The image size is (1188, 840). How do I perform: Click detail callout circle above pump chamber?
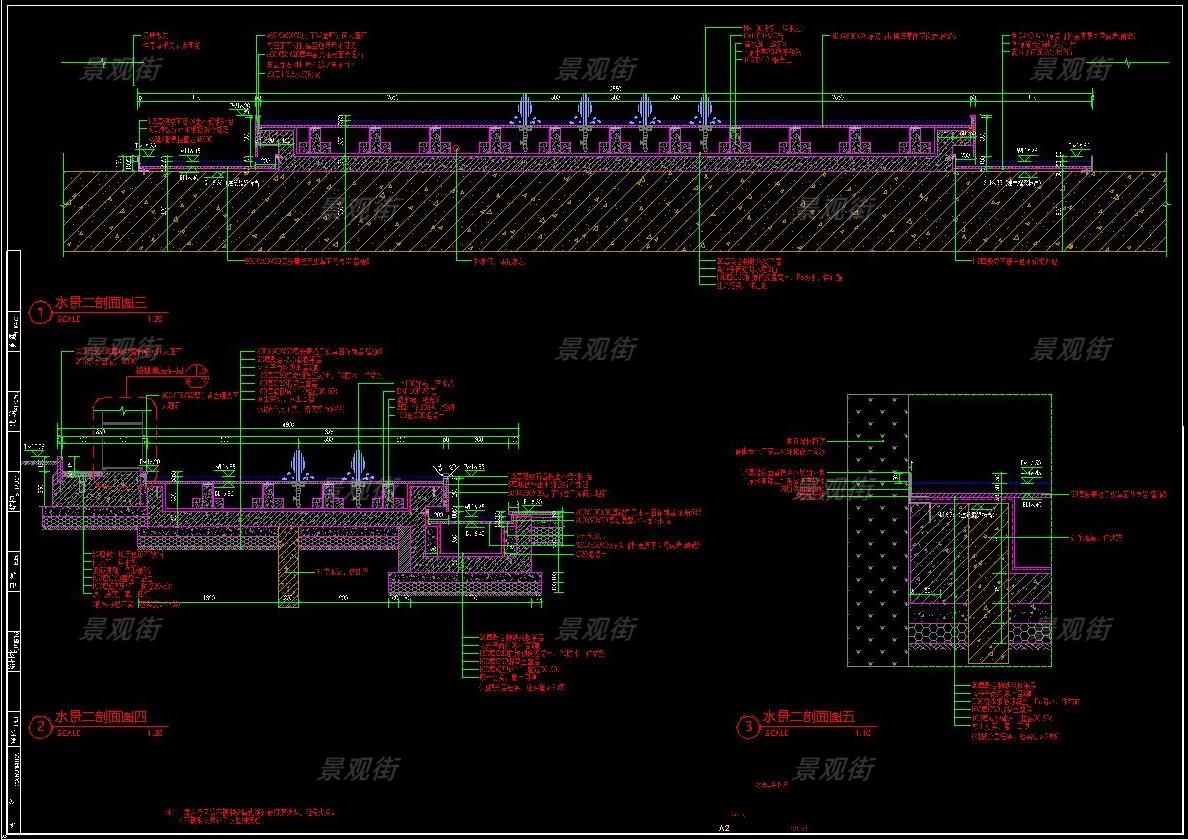point(196,374)
